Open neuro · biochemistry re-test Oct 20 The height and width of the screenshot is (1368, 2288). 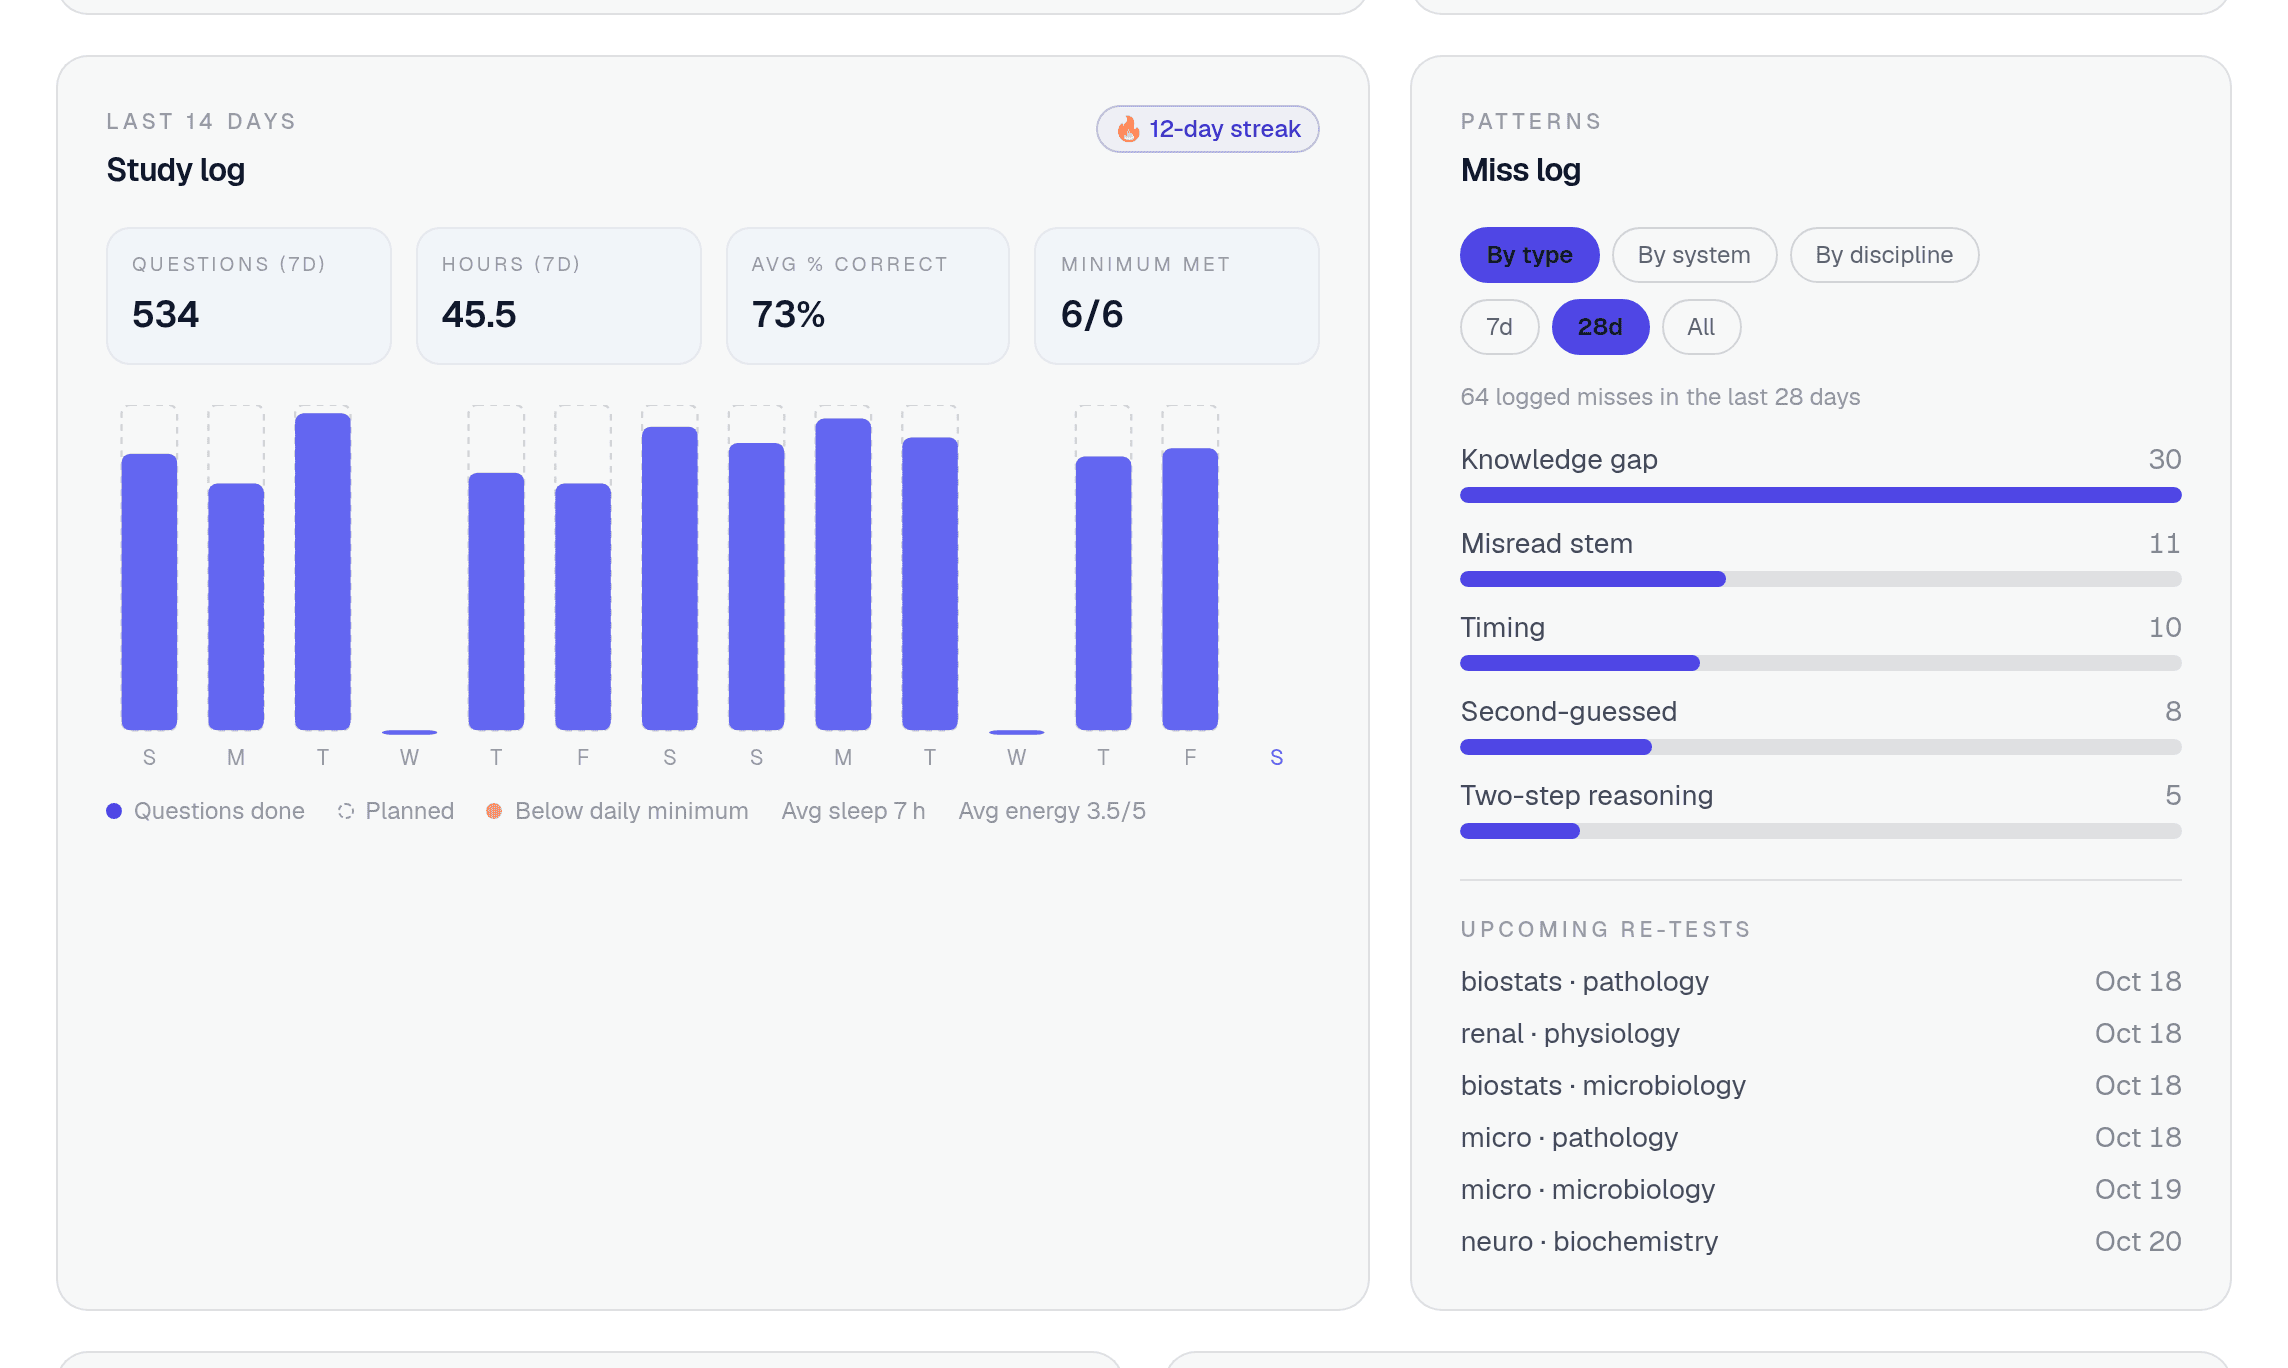click(1820, 1241)
